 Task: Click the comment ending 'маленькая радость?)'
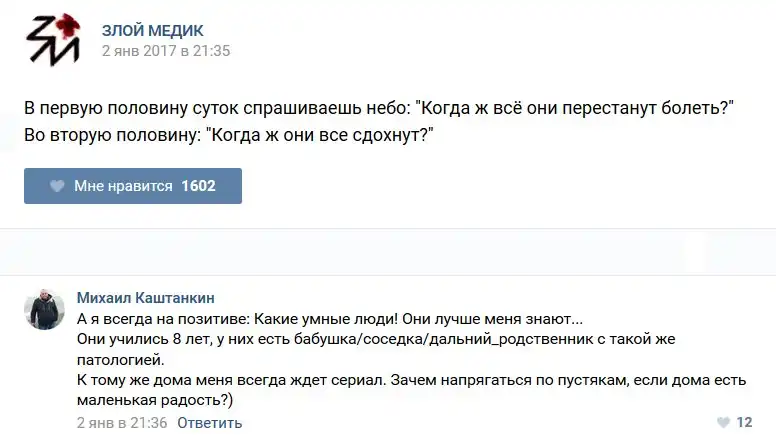[154, 401]
